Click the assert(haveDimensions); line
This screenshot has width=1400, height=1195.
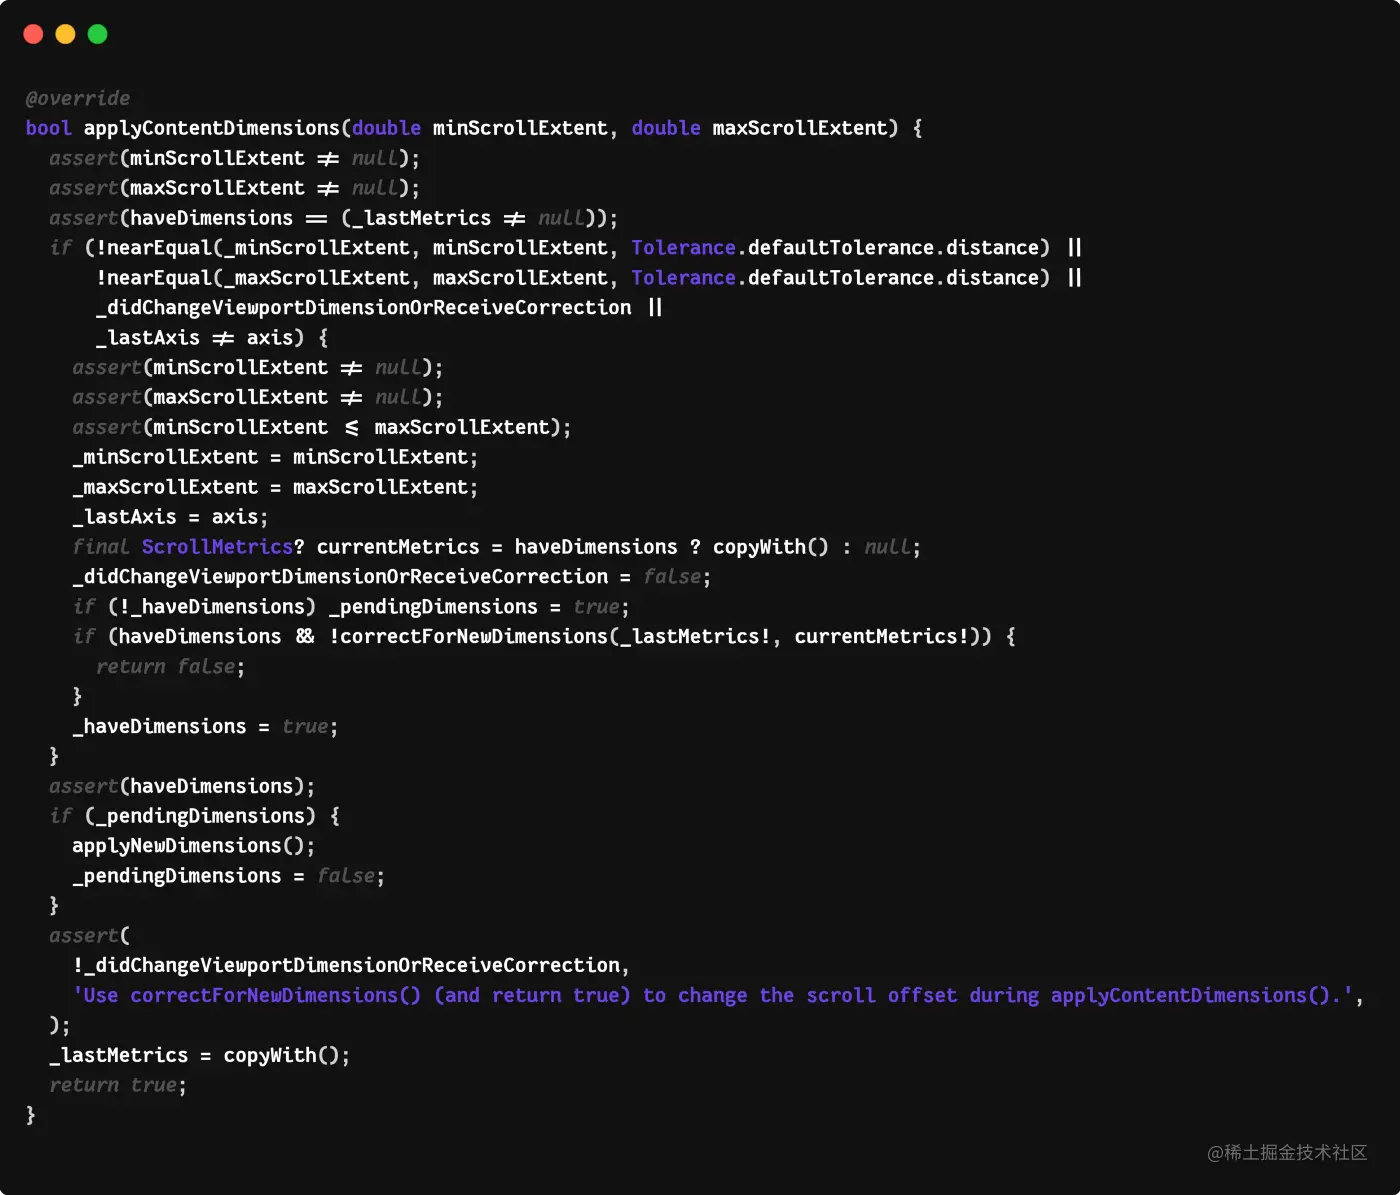click(x=182, y=786)
